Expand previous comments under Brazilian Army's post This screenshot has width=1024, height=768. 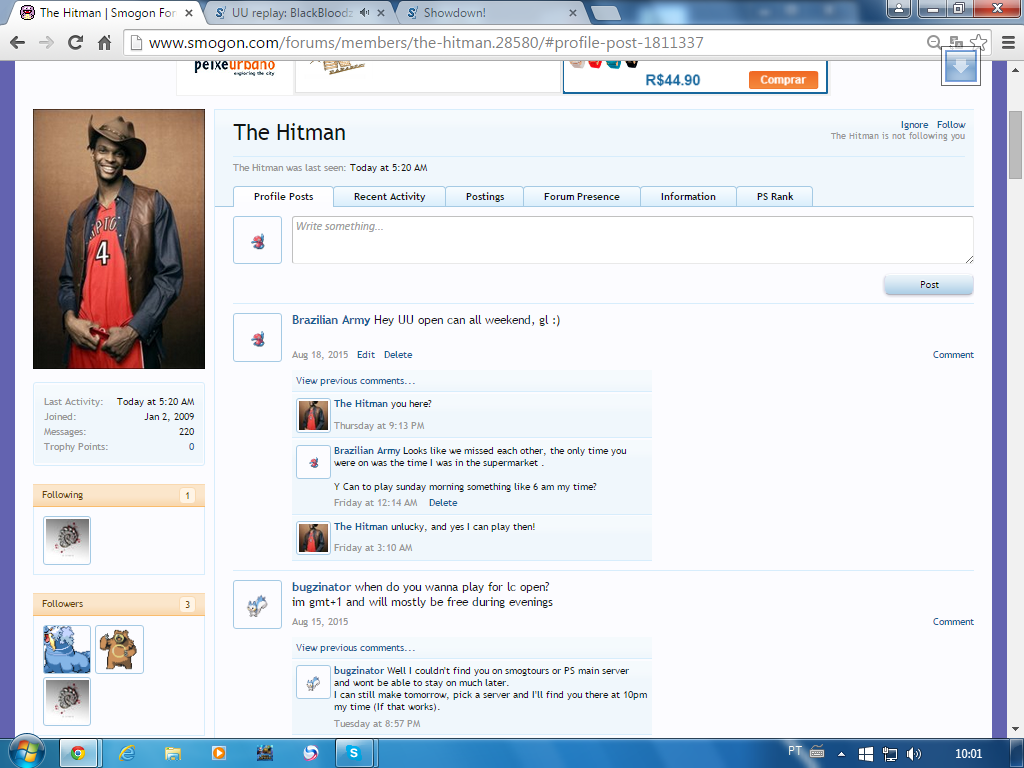(355, 381)
